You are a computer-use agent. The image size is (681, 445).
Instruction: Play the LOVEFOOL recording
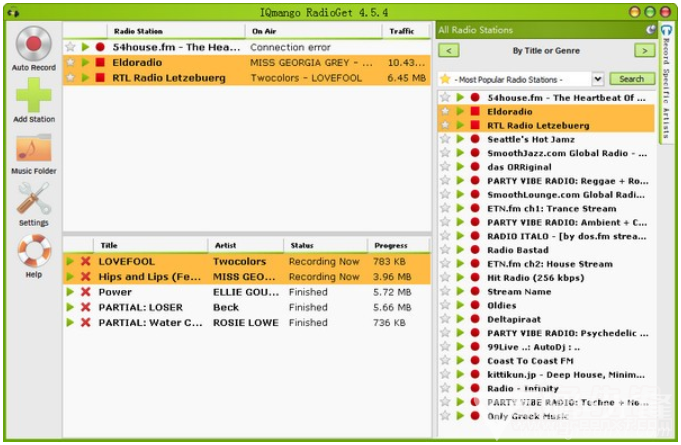tap(69, 261)
